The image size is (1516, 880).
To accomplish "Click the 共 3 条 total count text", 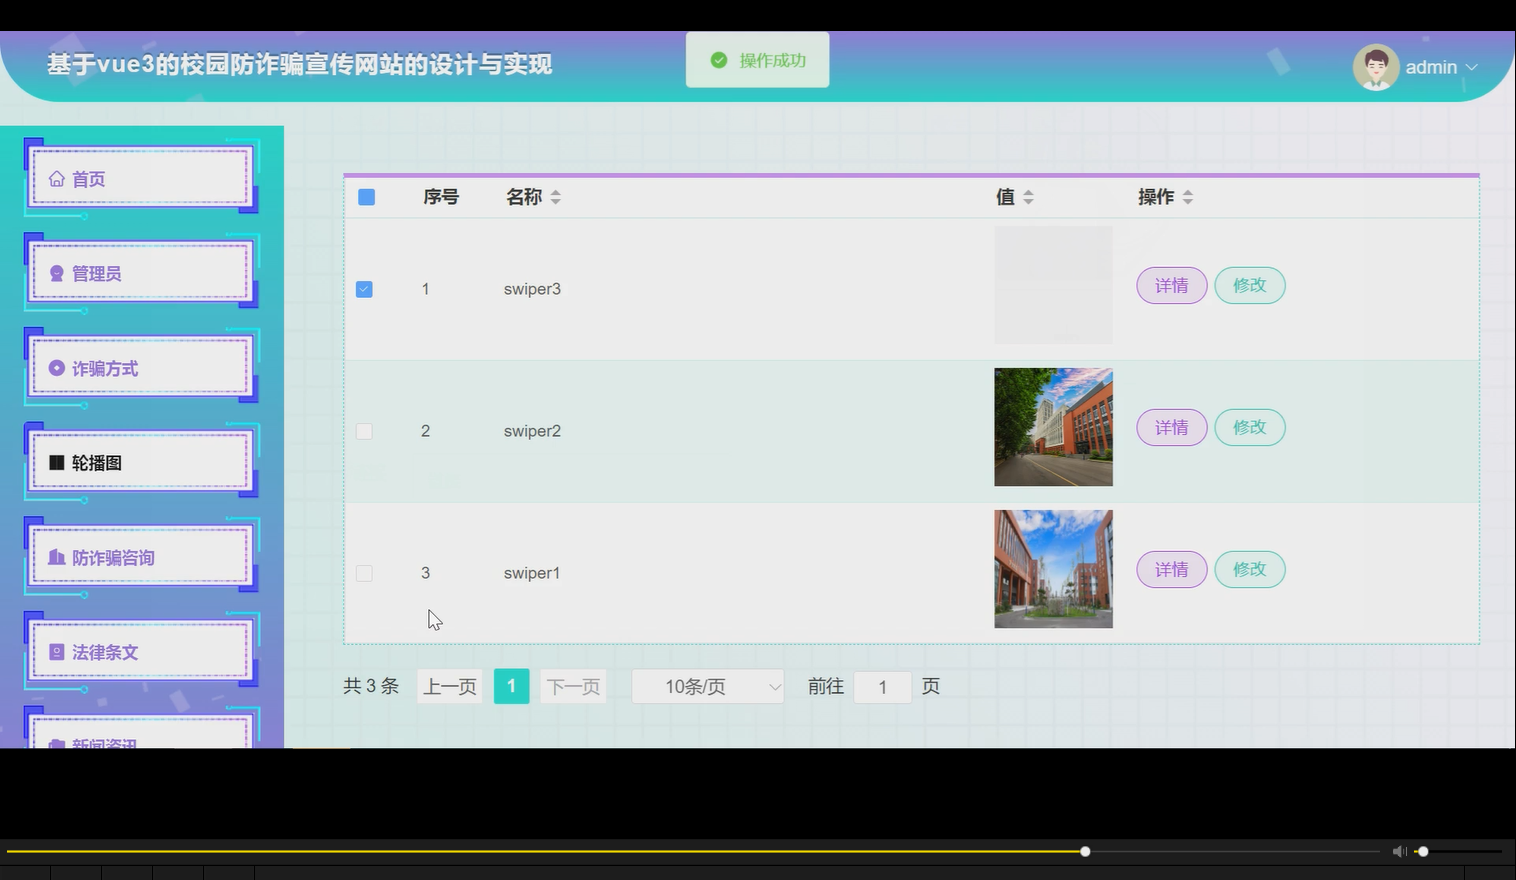I will click(371, 686).
